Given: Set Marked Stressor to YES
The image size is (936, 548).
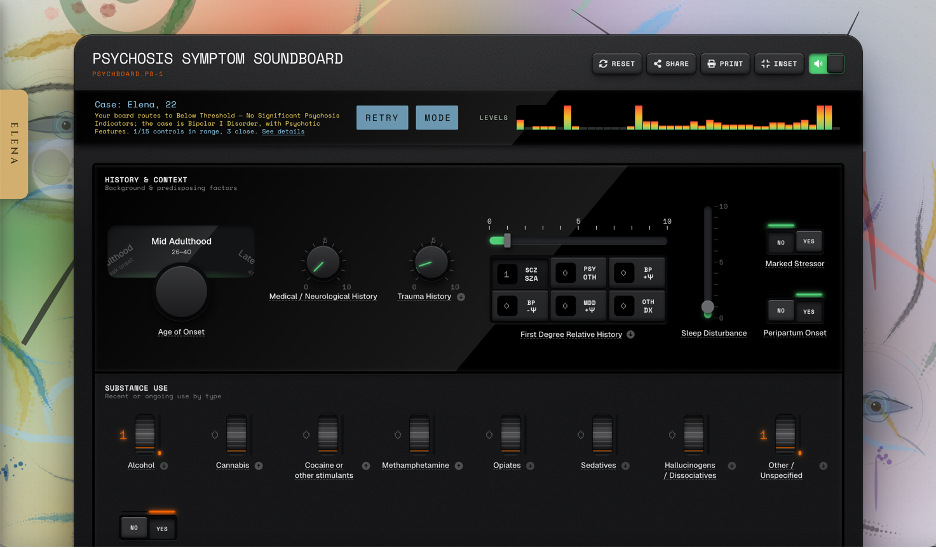Looking at the screenshot, I should coord(809,241).
